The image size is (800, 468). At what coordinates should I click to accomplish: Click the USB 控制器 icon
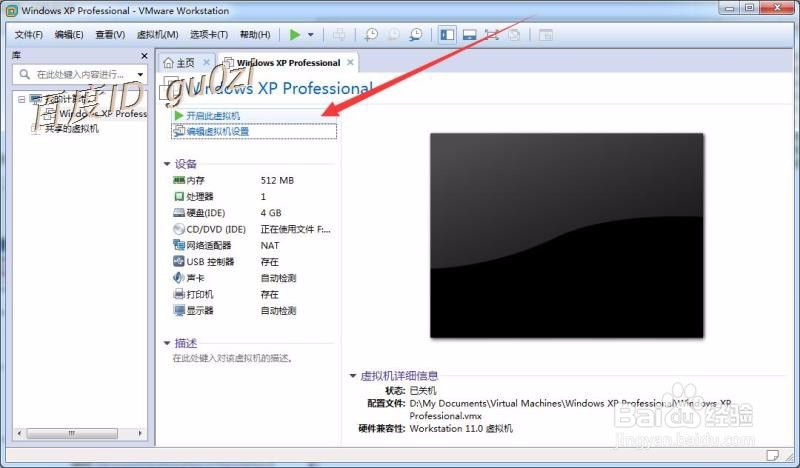click(x=179, y=262)
